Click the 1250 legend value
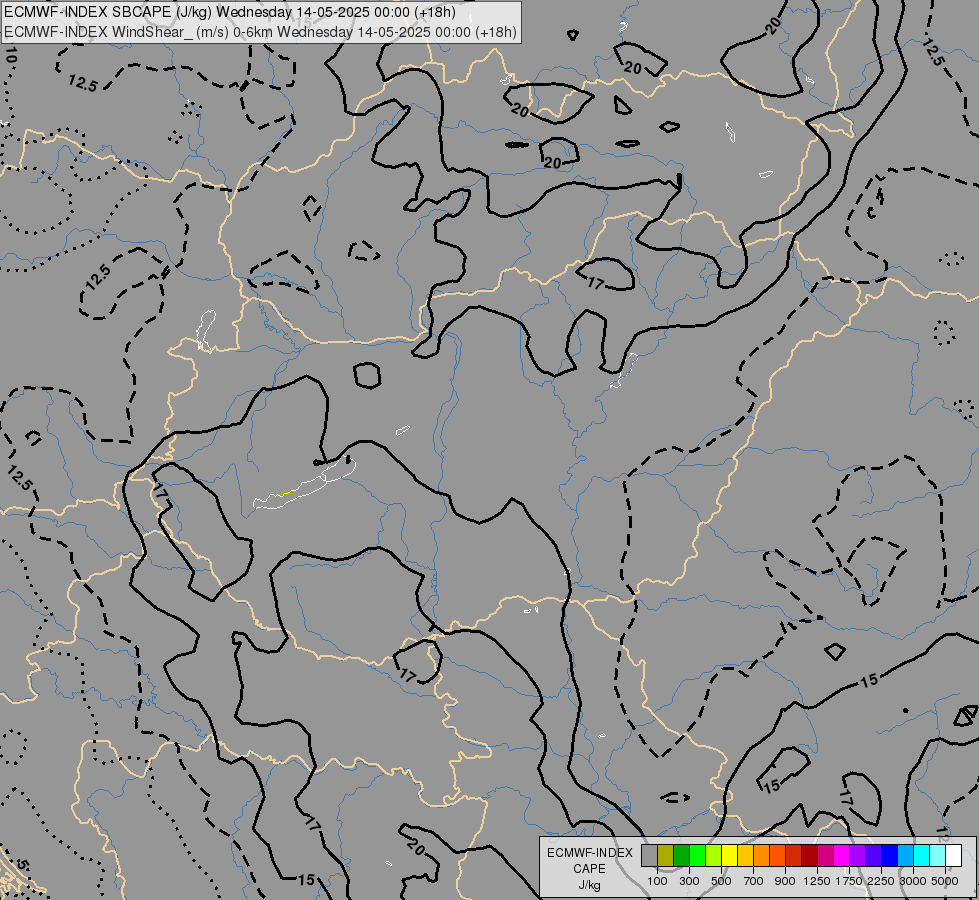979x900 pixels. pyautogui.click(x=817, y=881)
